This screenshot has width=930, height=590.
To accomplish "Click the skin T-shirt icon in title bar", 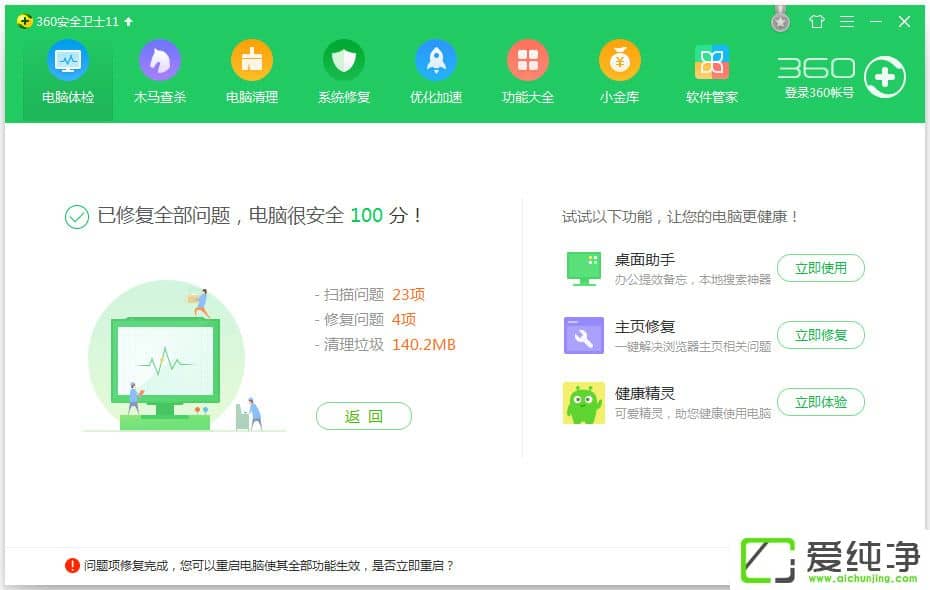I will (x=817, y=21).
